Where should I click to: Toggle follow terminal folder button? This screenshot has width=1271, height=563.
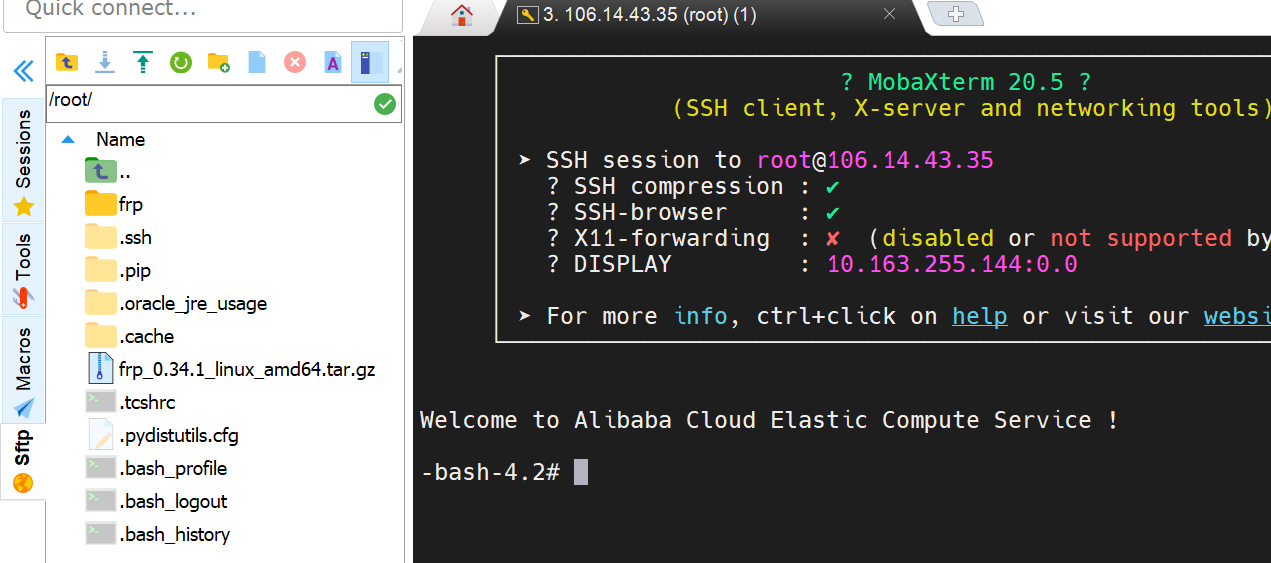point(370,62)
